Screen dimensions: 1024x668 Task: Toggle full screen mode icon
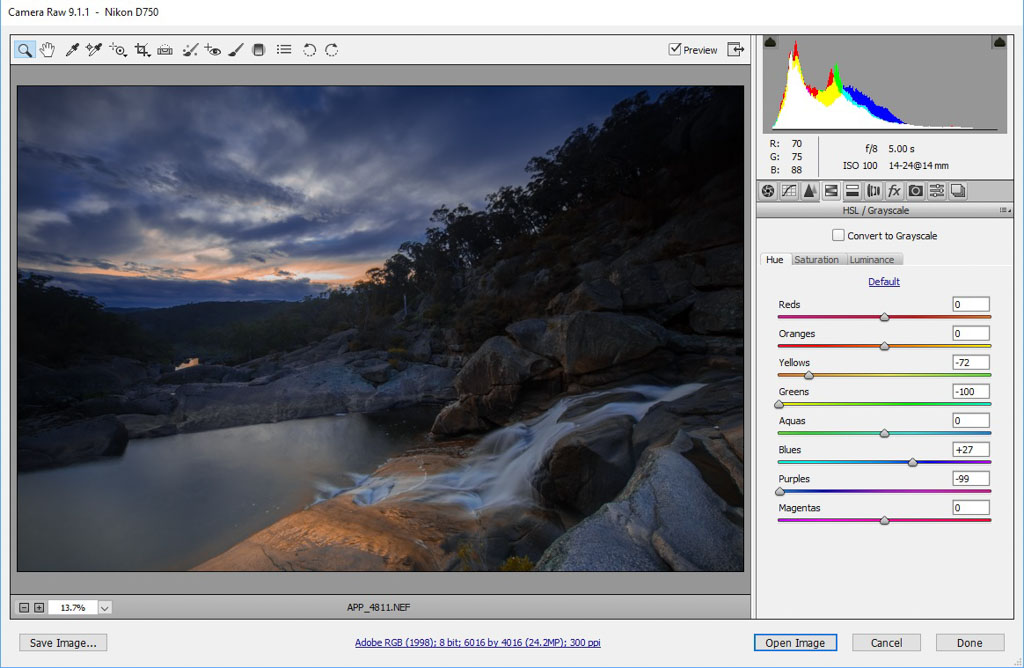736,49
